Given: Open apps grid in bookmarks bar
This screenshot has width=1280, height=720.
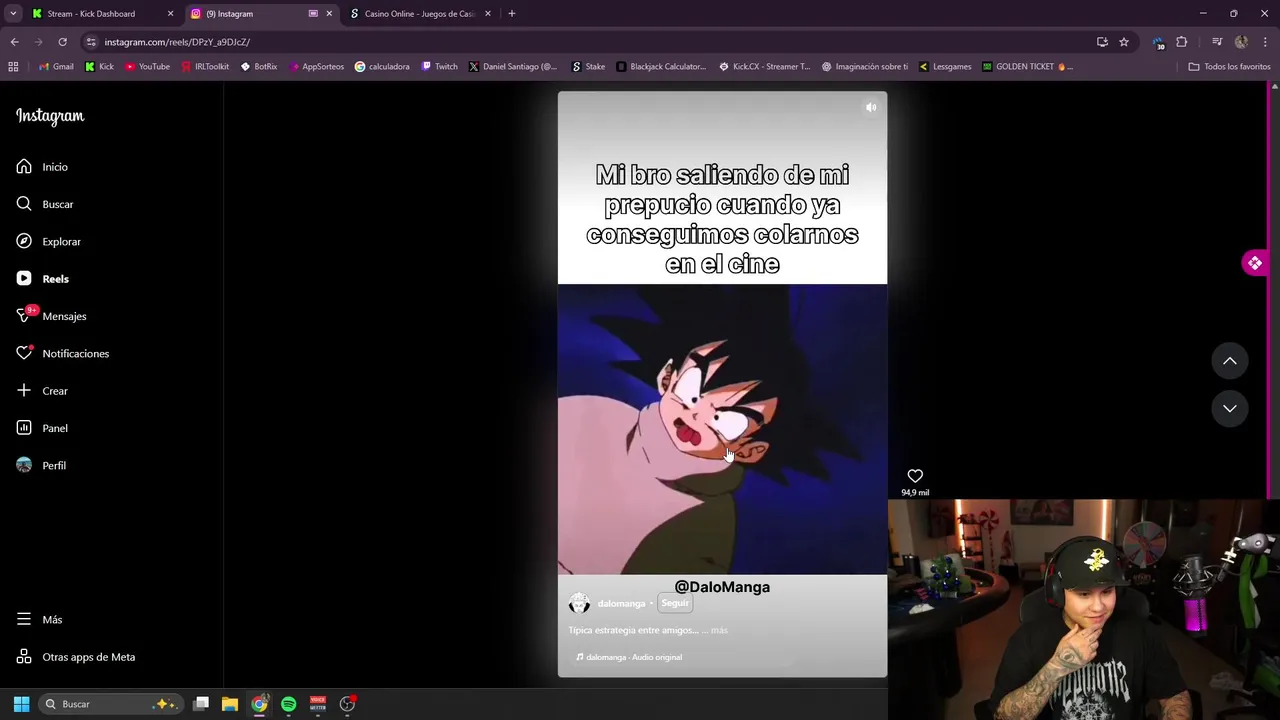Looking at the screenshot, I should click(x=13, y=67).
